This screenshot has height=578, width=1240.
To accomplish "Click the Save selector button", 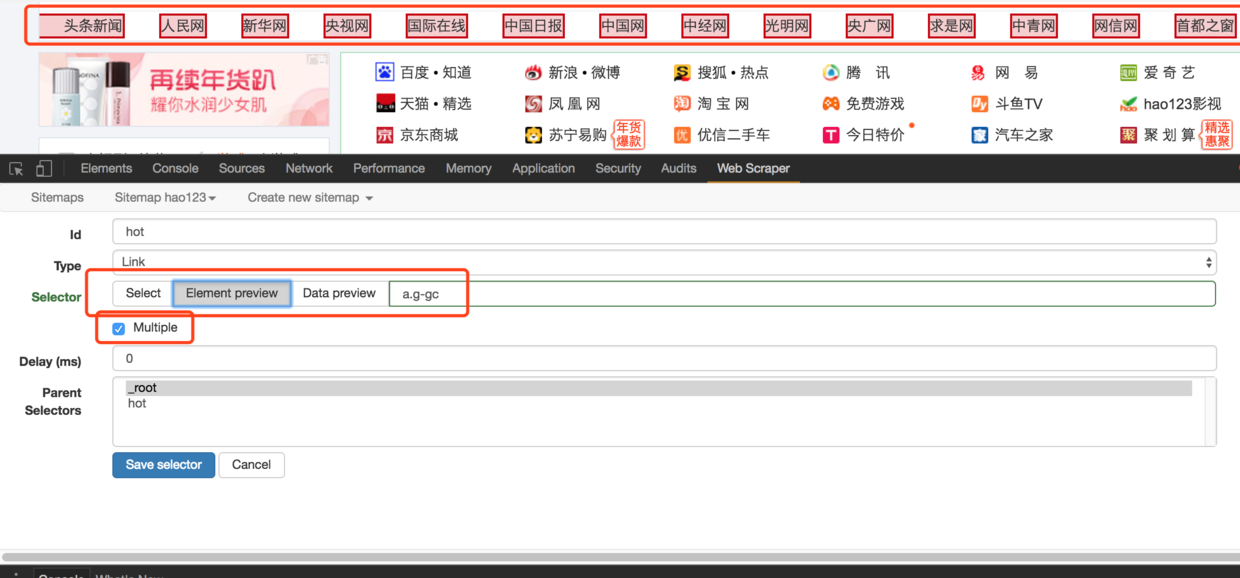I will (164, 465).
